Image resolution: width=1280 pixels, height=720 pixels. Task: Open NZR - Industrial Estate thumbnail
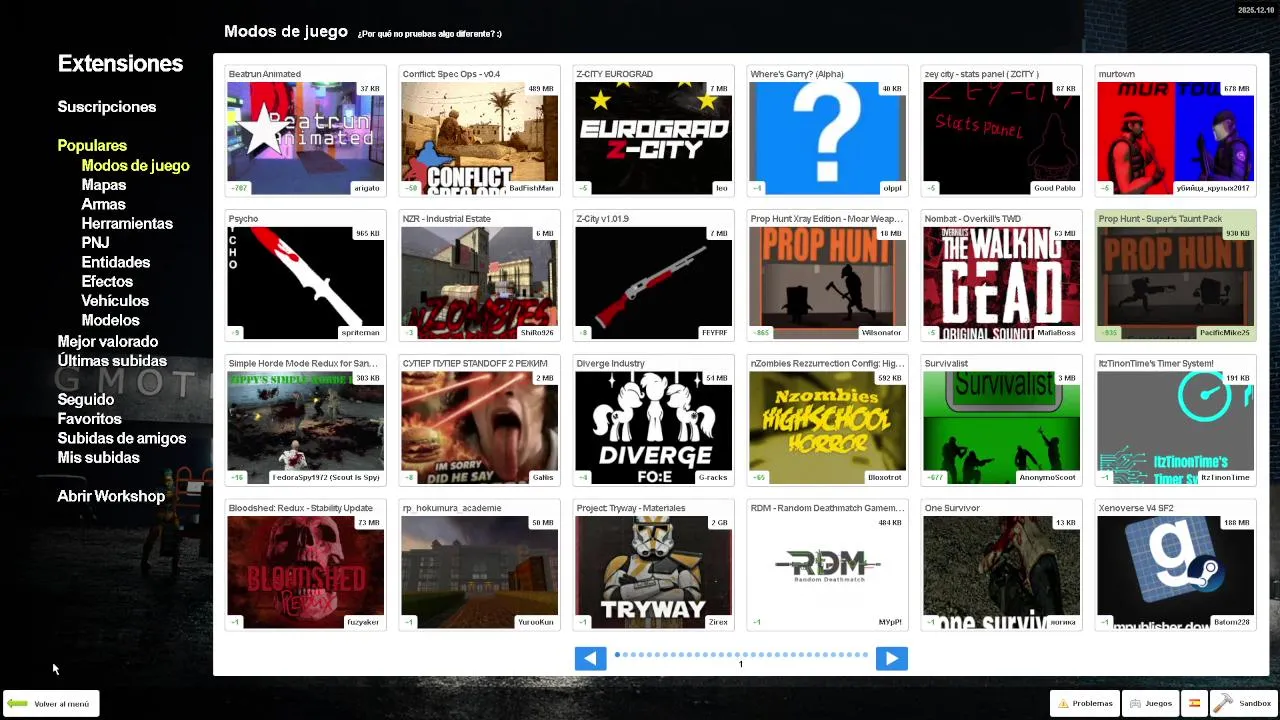click(479, 283)
